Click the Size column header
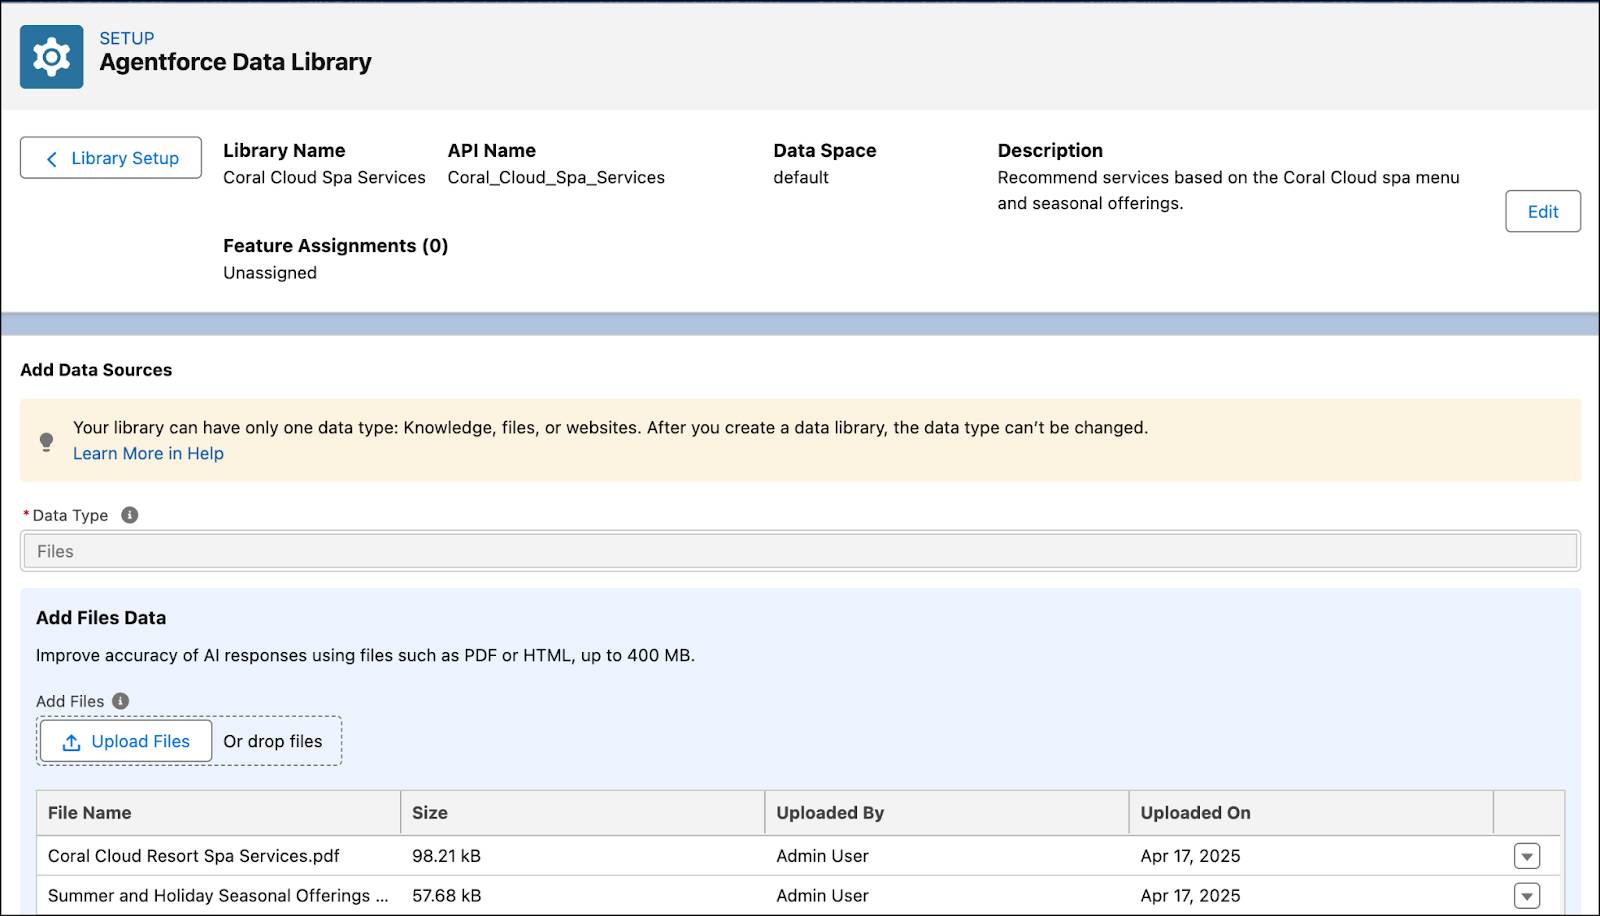Image resolution: width=1600 pixels, height=916 pixels. pyautogui.click(x=582, y=813)
